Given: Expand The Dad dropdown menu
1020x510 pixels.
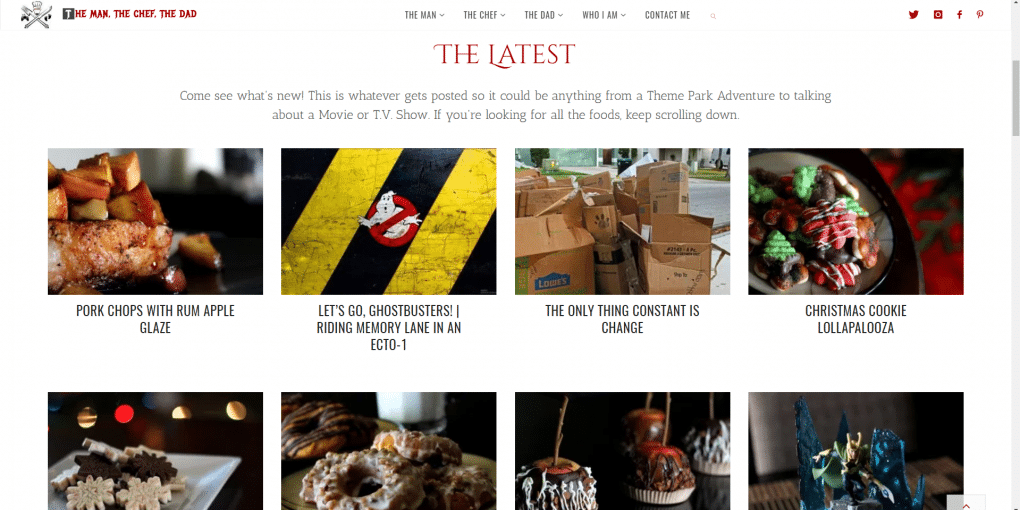Looking at the screenshot, I should tap(544, 15).
